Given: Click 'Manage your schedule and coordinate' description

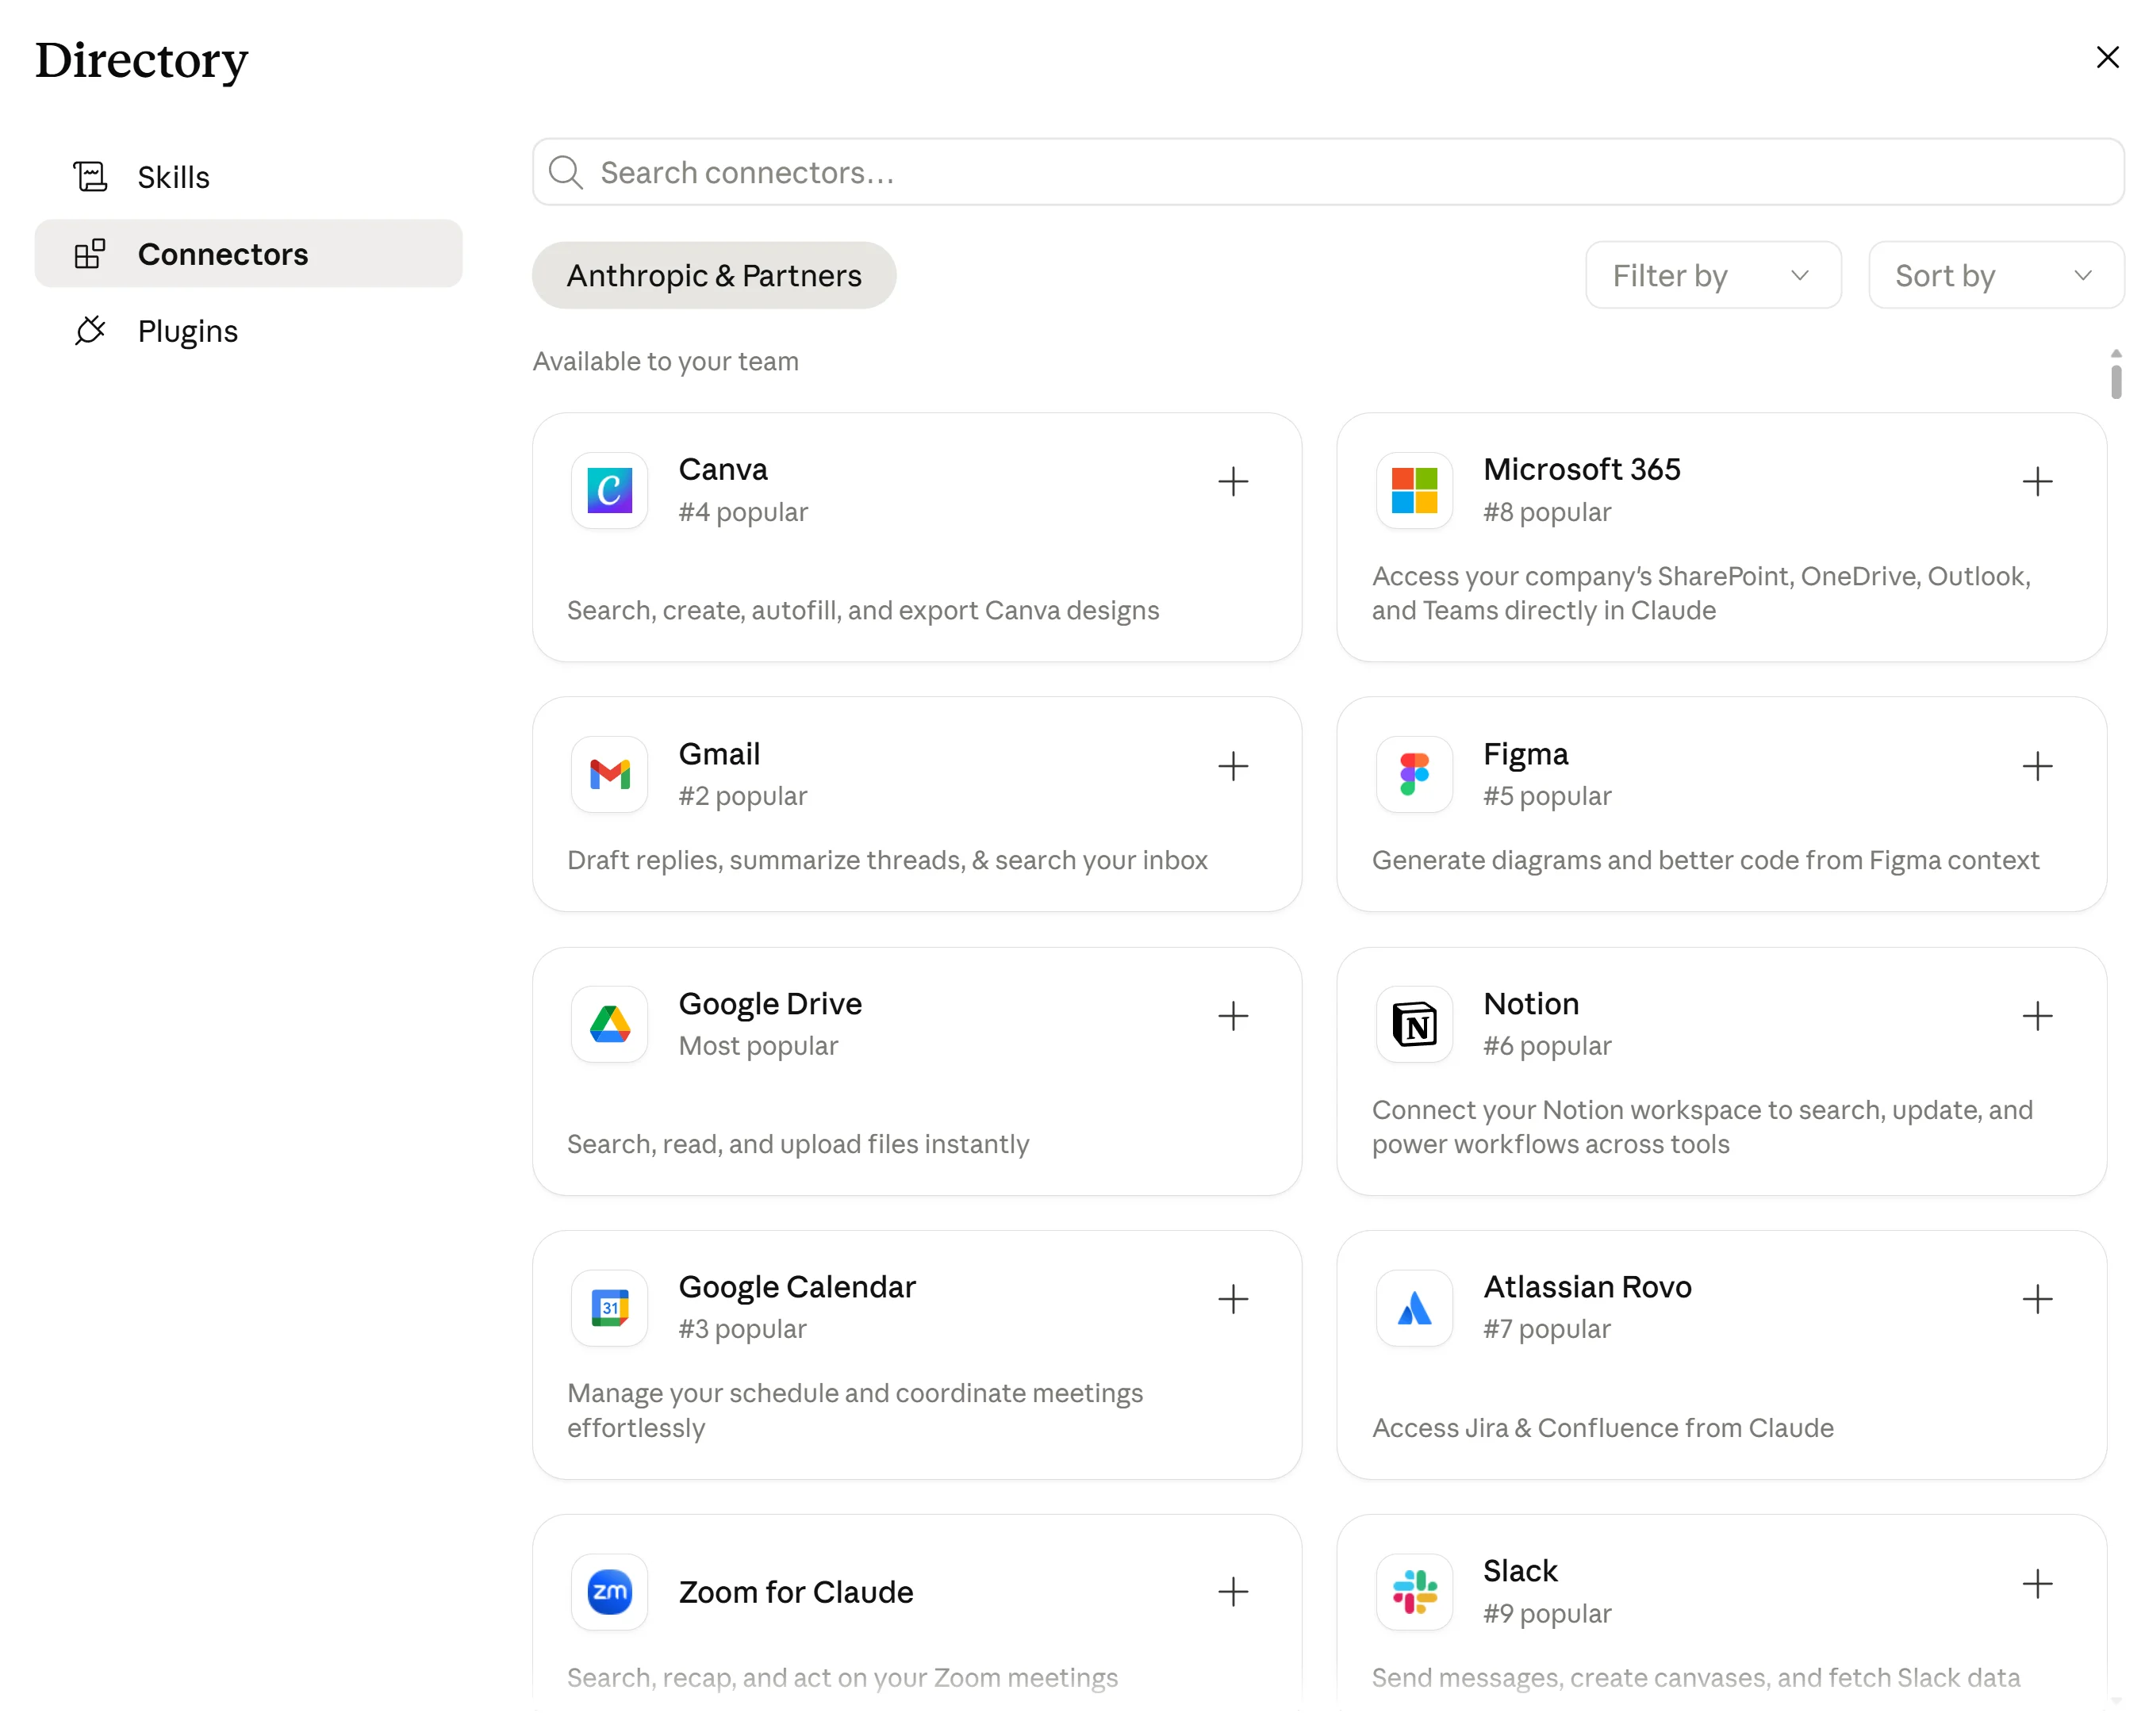Looking at the screenshot, I should (x=855, y=1410).
